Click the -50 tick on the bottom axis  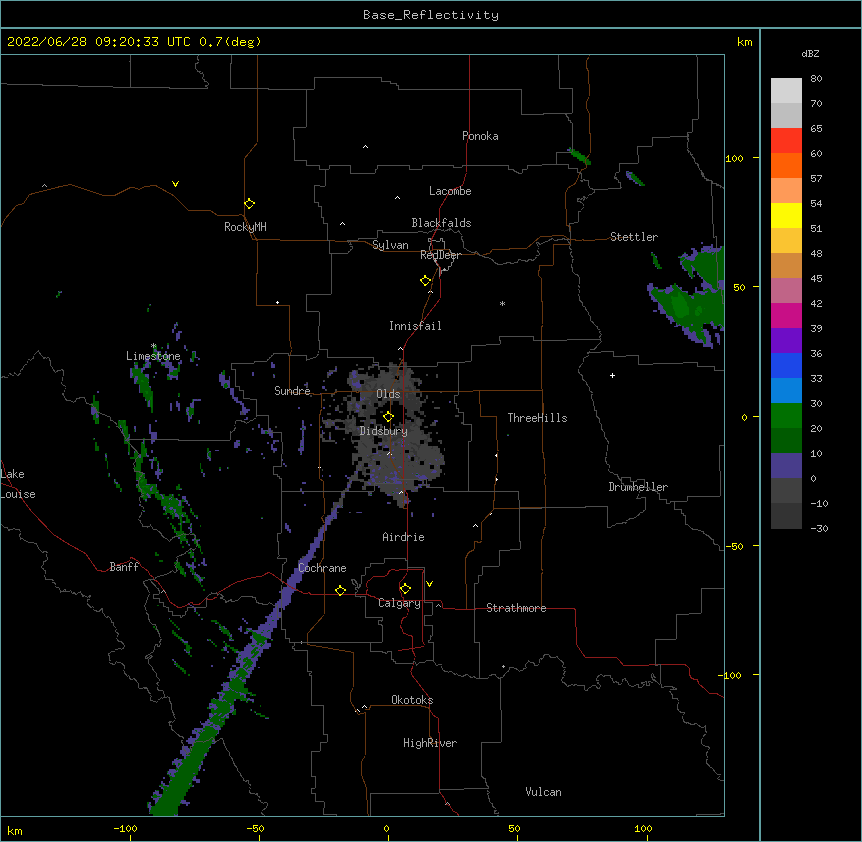click(255, 829)
